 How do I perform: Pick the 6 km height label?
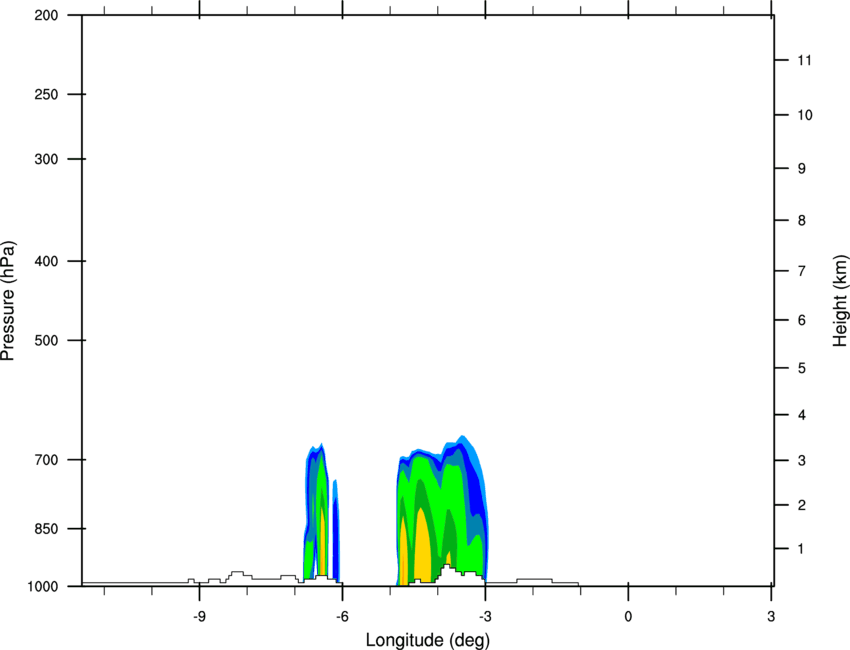click(802, 320)
